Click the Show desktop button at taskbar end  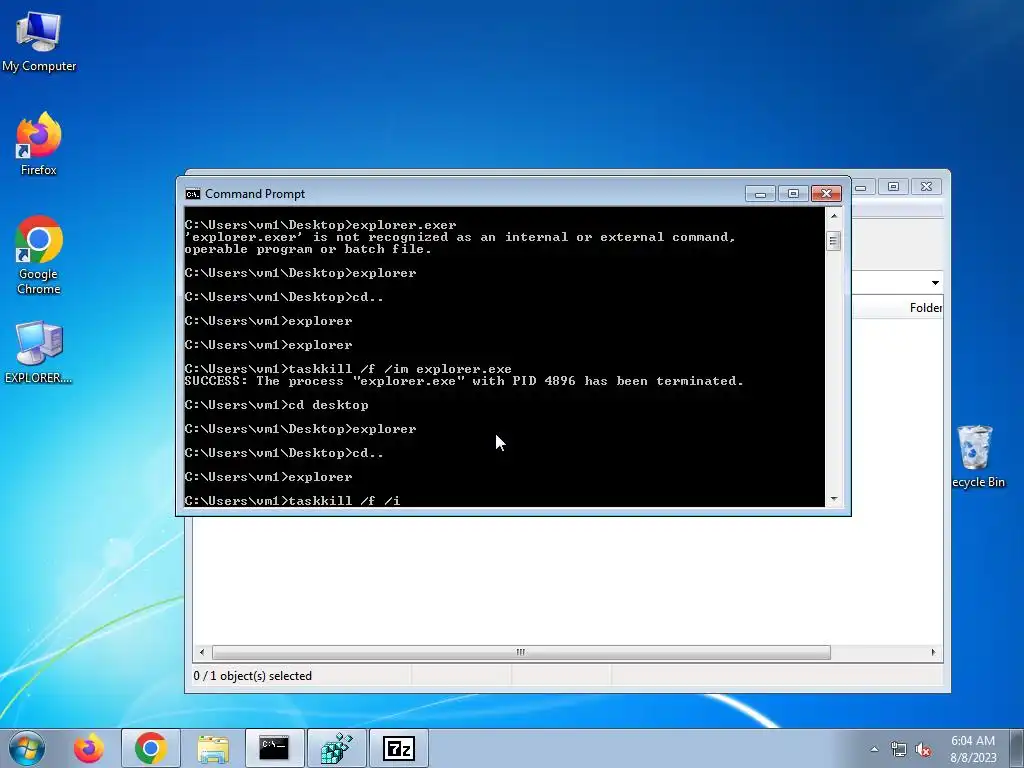(x=1017, y=748)
